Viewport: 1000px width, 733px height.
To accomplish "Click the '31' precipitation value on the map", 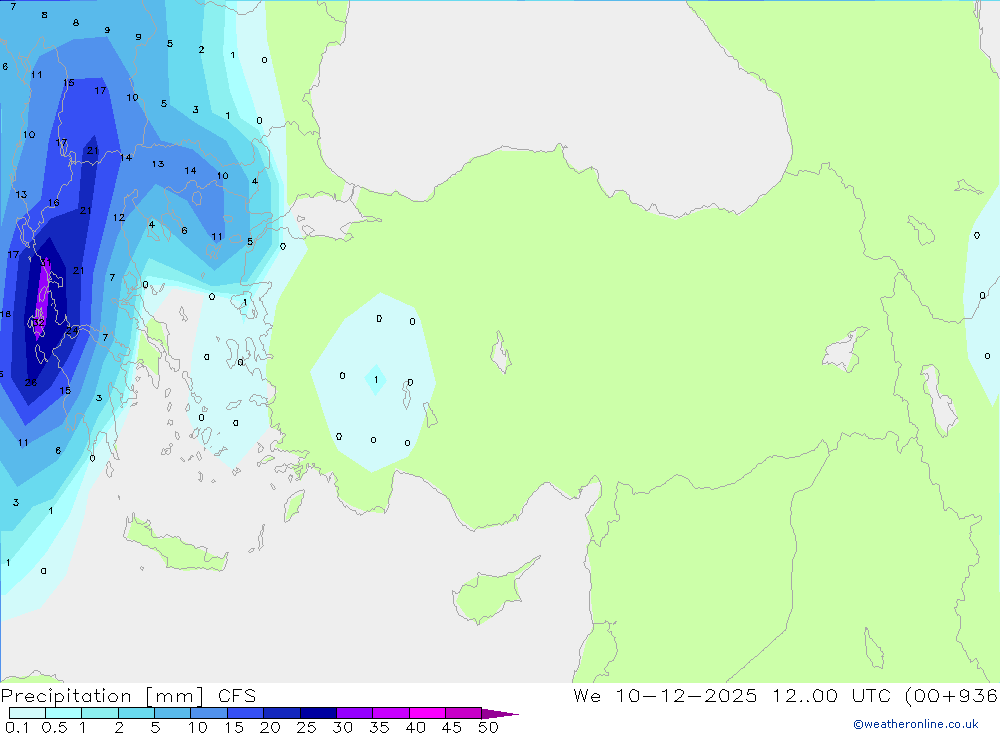I will tap(45, 262).
